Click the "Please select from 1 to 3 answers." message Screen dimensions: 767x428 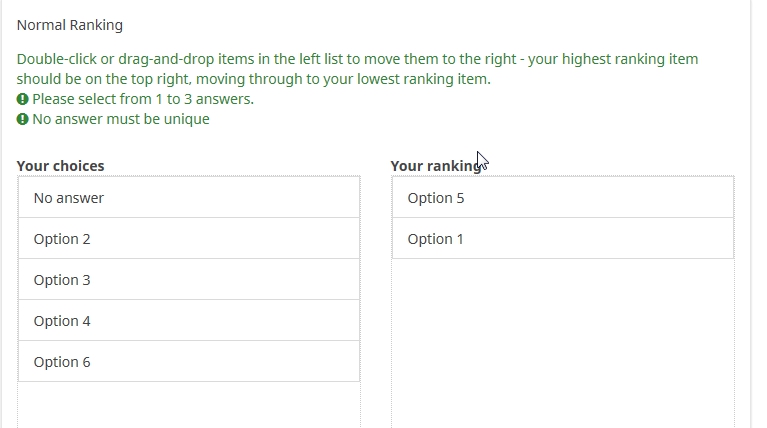pyautogui.click(x=143, y=99)
